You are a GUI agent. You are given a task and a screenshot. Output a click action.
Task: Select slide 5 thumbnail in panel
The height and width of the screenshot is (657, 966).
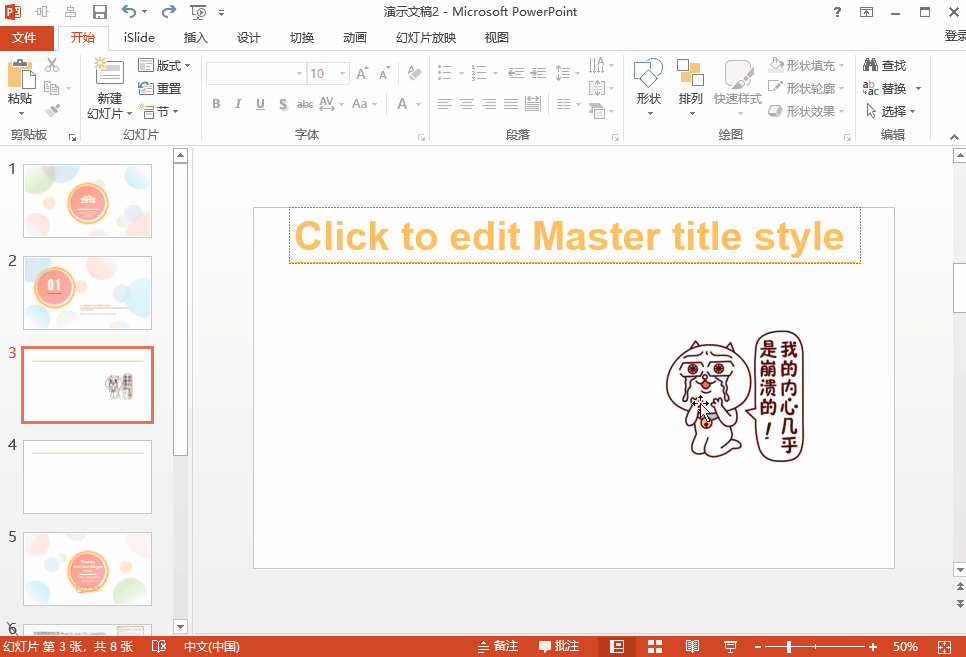coord(87,568)
